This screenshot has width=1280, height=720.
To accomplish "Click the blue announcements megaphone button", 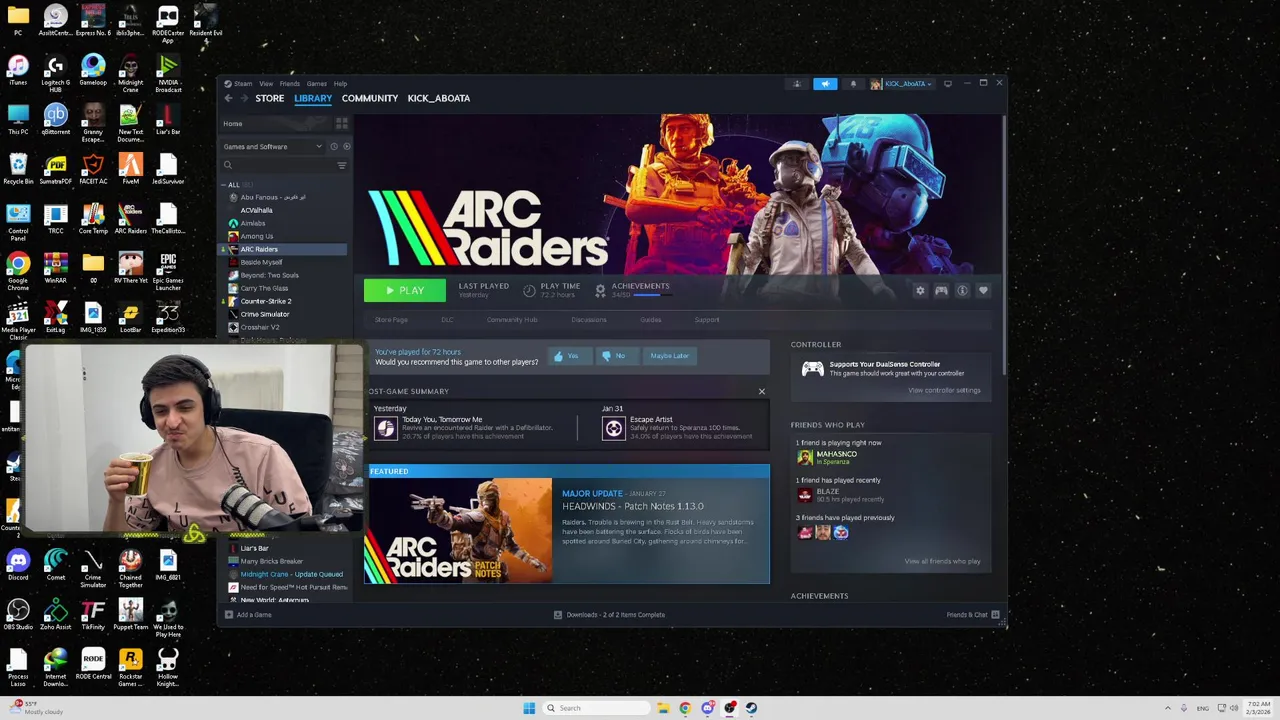I will coord(825,84).
